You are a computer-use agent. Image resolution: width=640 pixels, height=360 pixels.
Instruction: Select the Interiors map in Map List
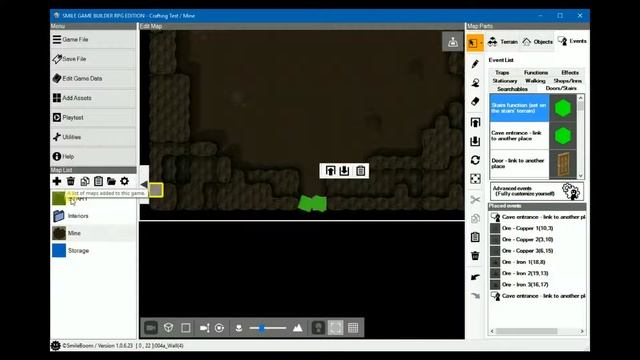tap(93, 216)
